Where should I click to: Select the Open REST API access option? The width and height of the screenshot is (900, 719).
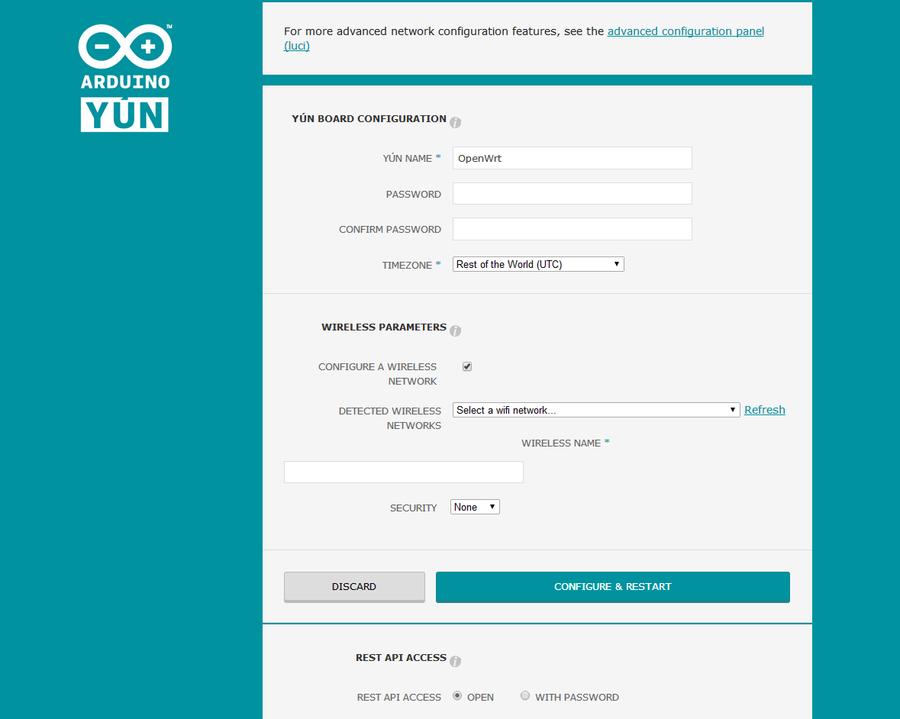[x=458, y=696]
